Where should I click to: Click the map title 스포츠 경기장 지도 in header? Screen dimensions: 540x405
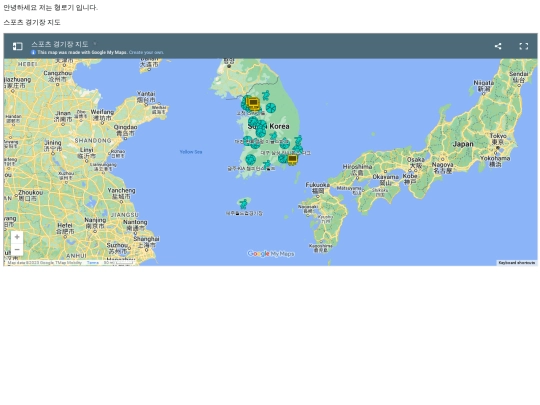[x=60, y=44]
